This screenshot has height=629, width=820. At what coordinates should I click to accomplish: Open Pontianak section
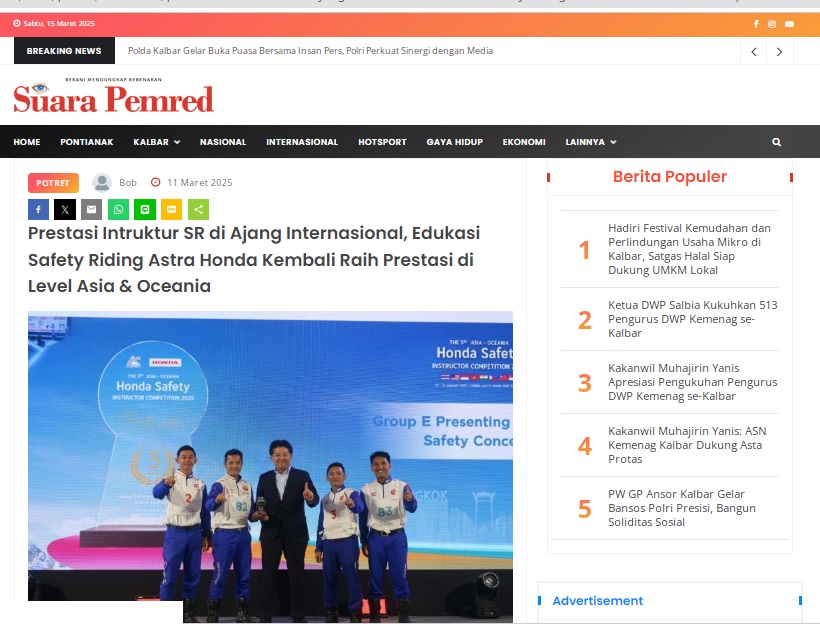(87, 142)
